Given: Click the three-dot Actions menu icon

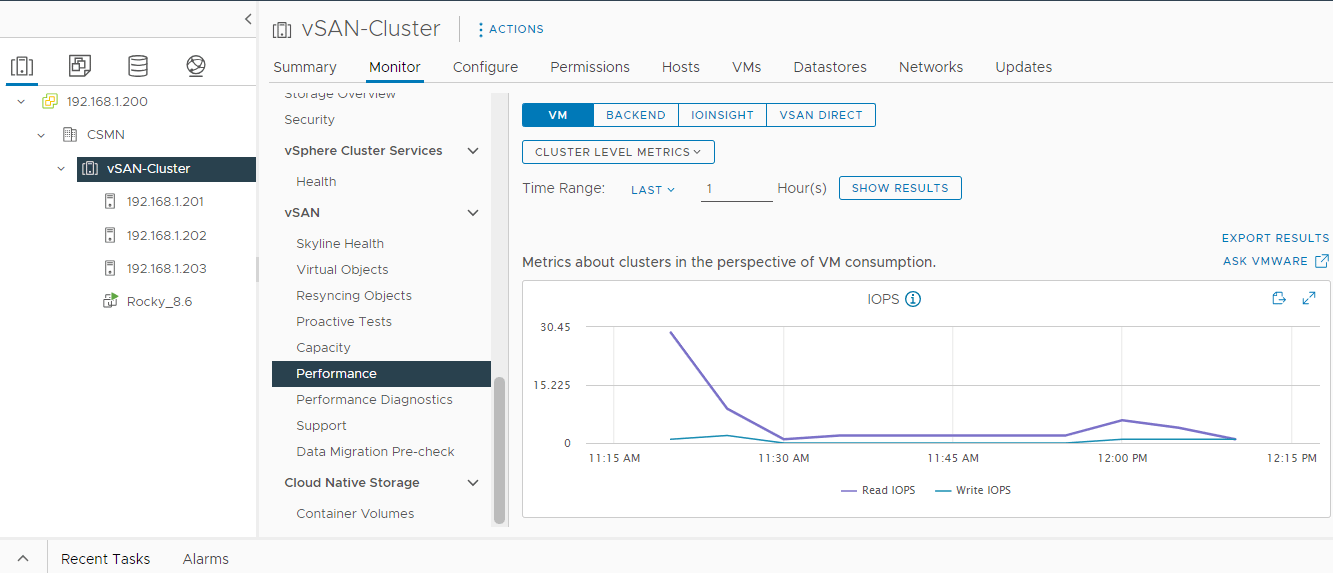Looking at the screenshot, I should [481, 30].
